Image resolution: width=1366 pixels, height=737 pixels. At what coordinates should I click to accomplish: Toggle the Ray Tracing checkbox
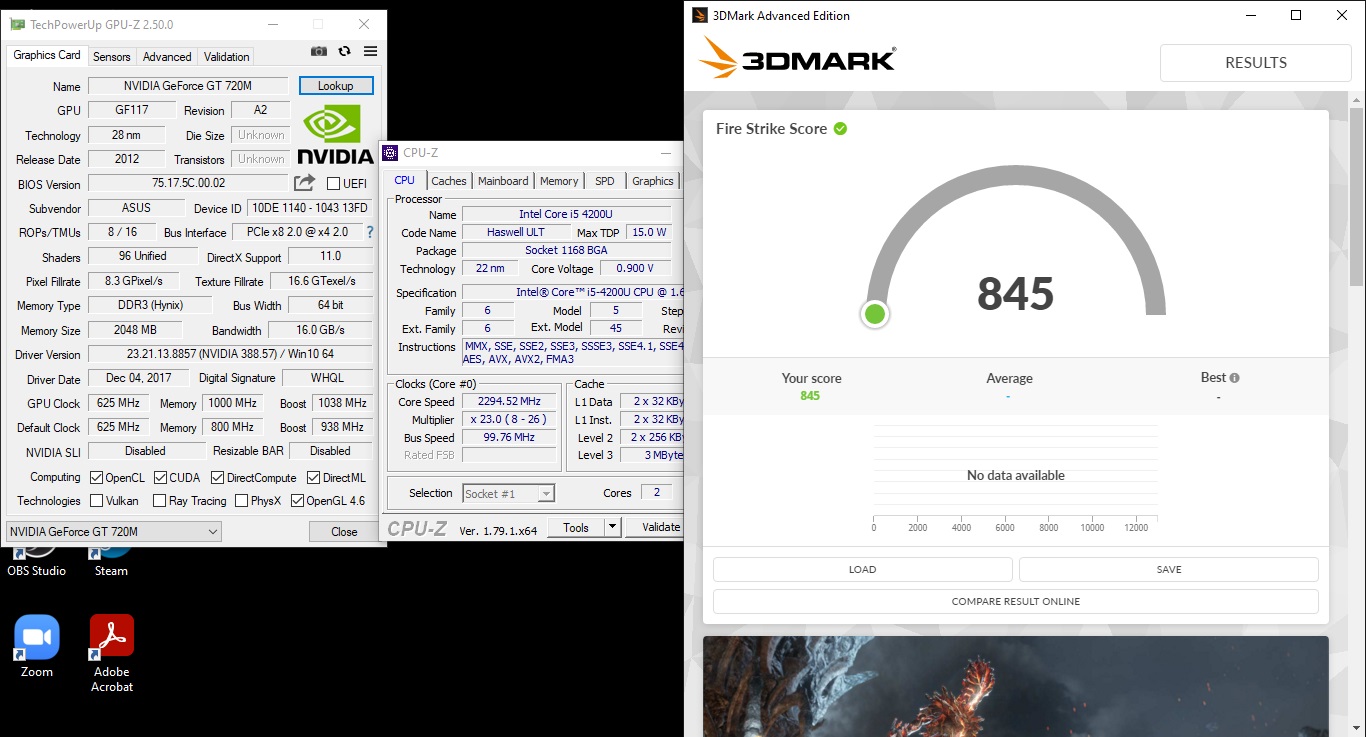coord(160,501)
